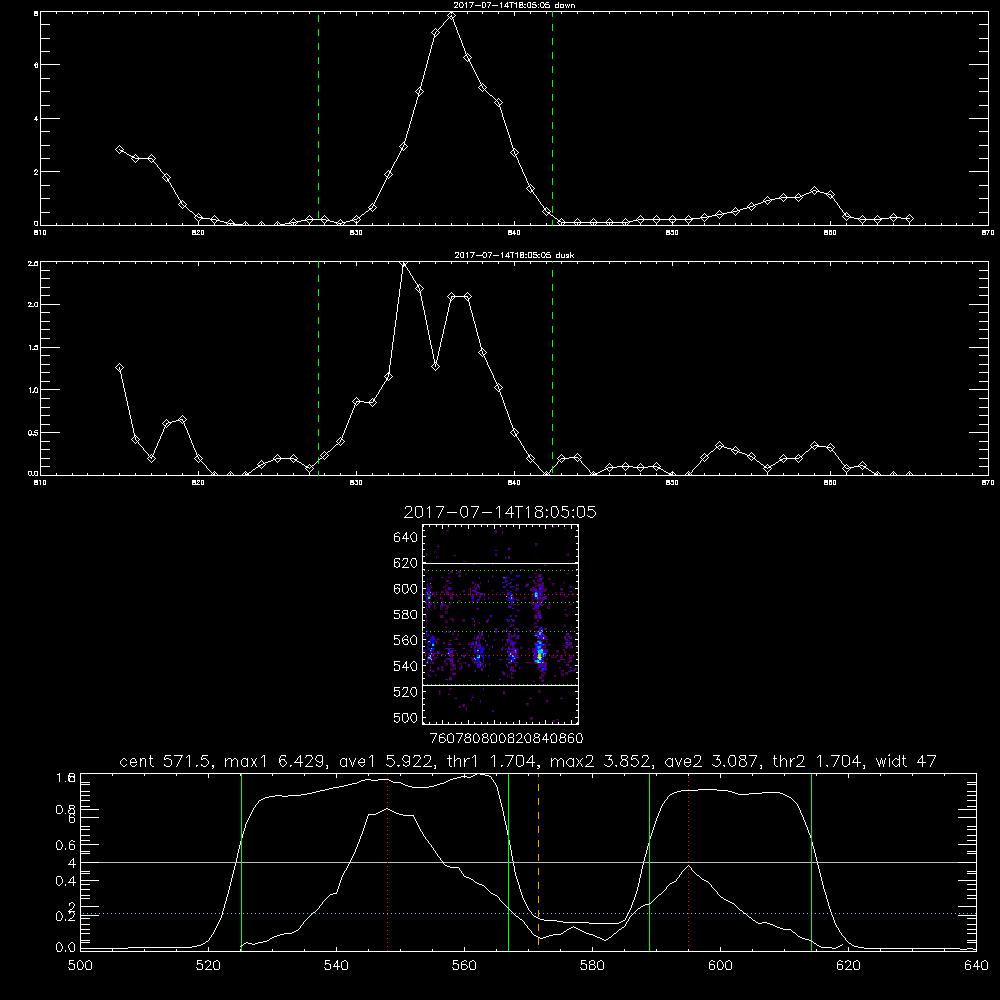Screen dimensions: 1000x1000
Task: Click the '580' label on heatmap y-axis
Action: pos(406,615)
